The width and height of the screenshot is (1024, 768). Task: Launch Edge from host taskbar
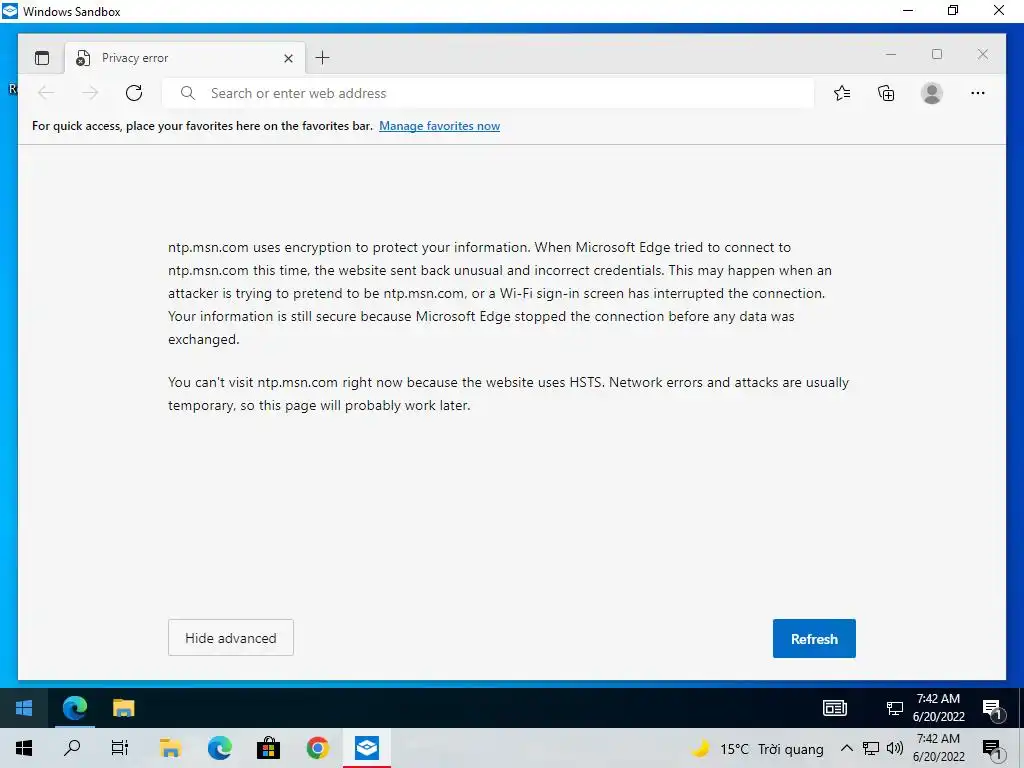(219, 748)
